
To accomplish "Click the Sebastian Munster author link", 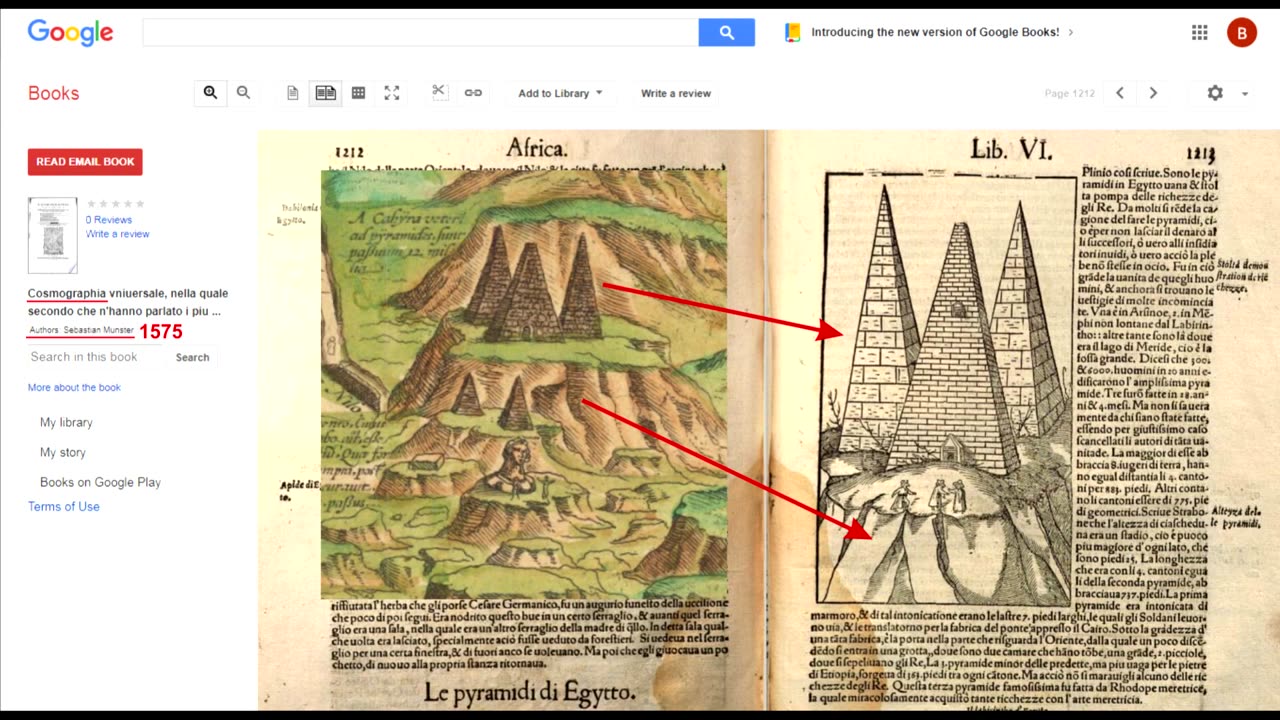I will (x=98, y=330).
